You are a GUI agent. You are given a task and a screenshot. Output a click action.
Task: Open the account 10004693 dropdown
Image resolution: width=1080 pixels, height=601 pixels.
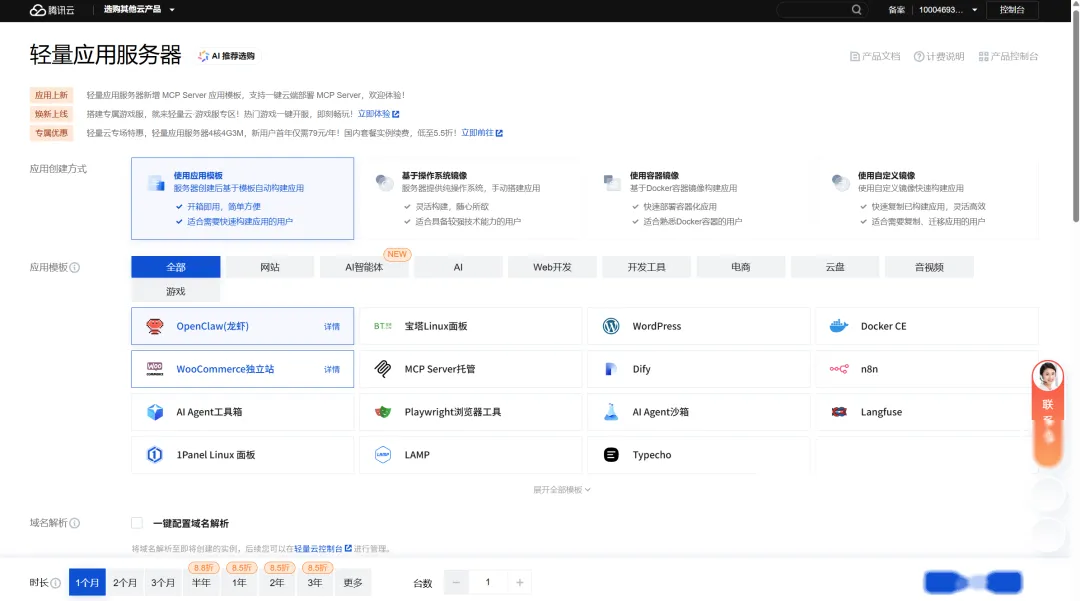click(948, 10)
